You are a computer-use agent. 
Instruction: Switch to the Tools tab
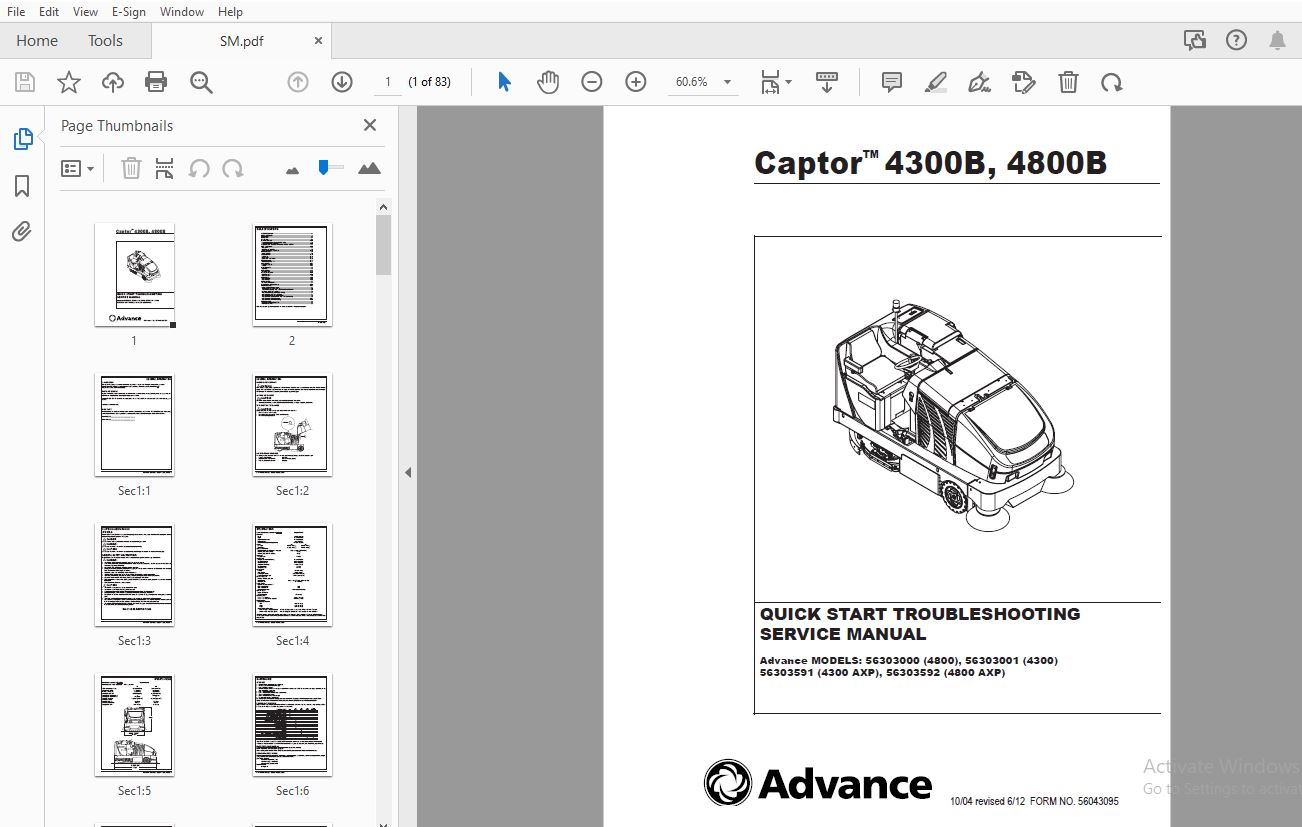click(105, 41)
